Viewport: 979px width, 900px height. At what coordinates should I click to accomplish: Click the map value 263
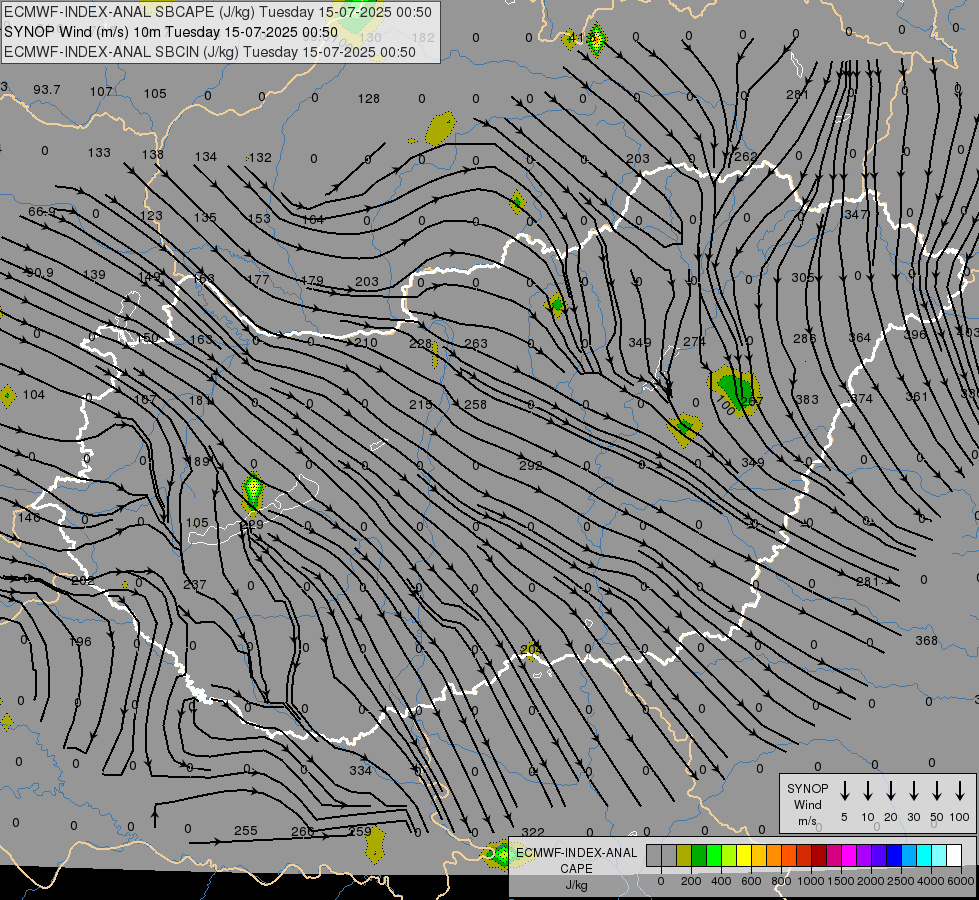click(x=476, y=344)
